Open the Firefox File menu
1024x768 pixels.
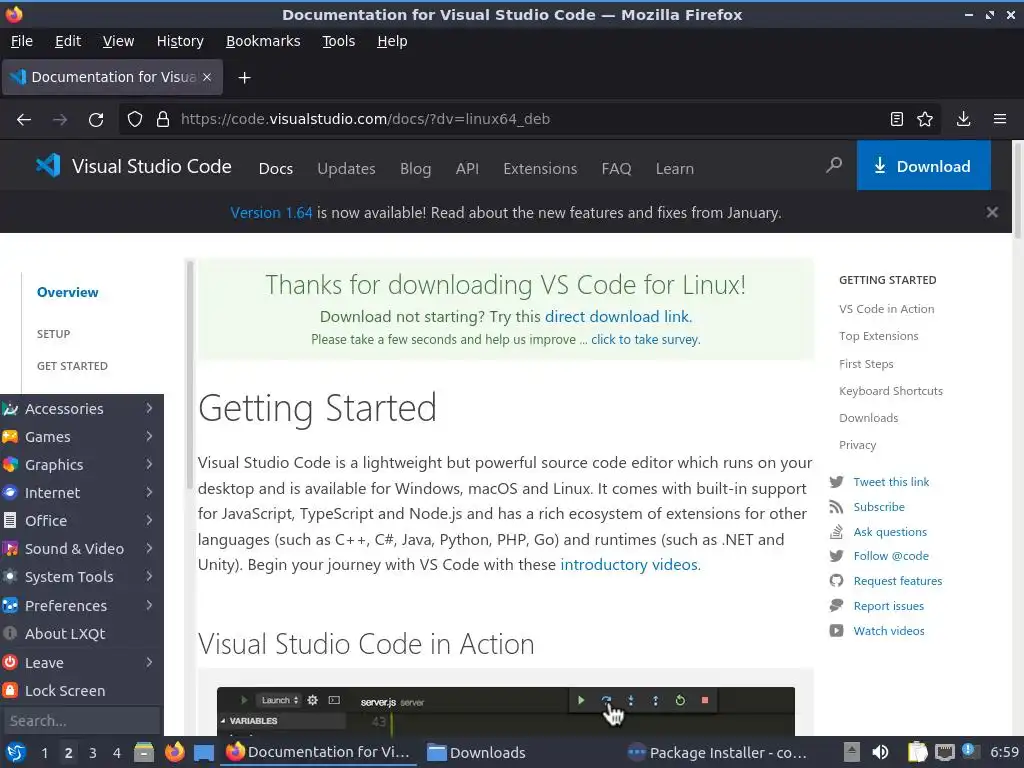(x=22, y=41)
